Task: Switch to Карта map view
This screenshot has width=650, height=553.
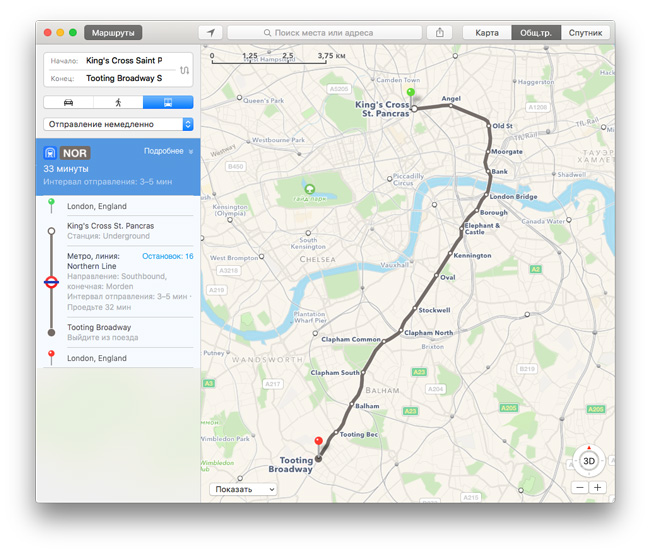Action: pos(487,33)
